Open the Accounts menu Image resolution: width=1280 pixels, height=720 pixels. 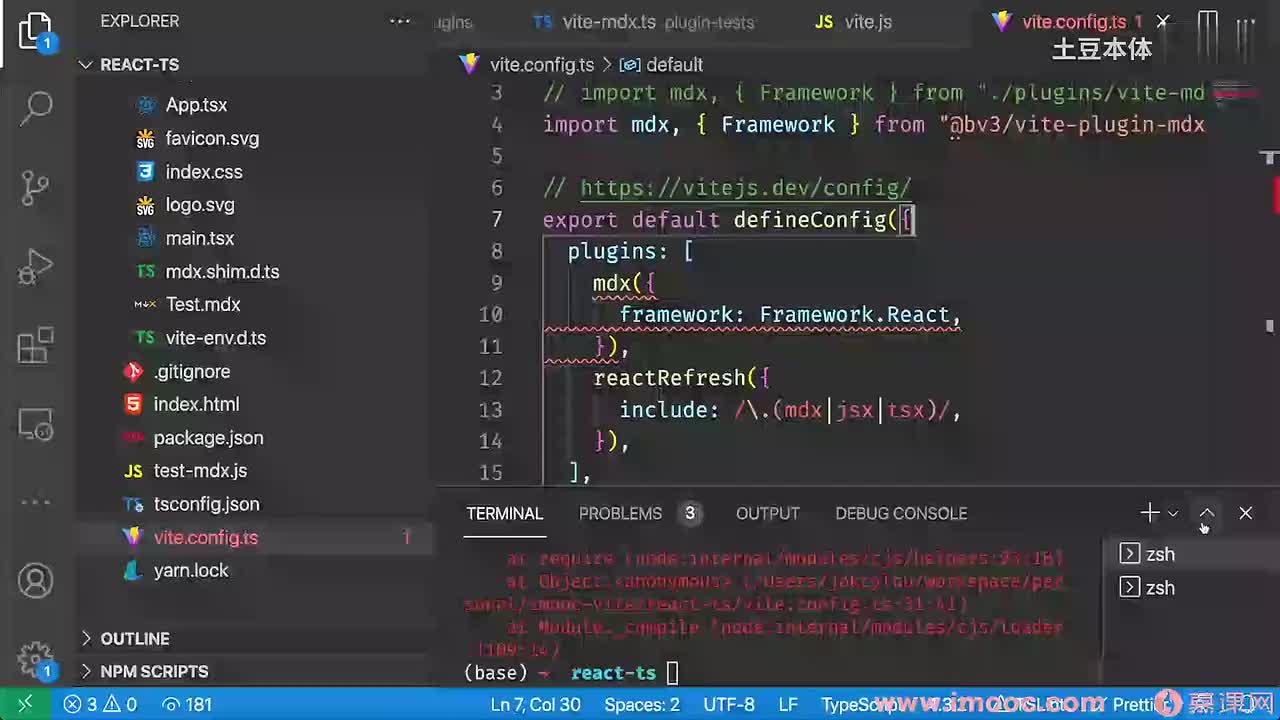tap(36, 581)
